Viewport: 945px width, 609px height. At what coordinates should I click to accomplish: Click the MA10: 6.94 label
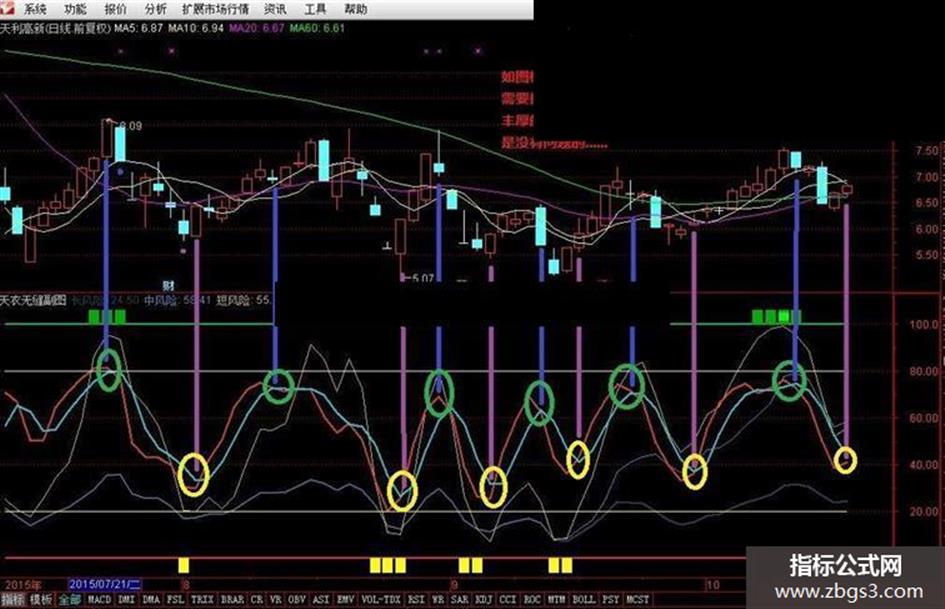196,28
